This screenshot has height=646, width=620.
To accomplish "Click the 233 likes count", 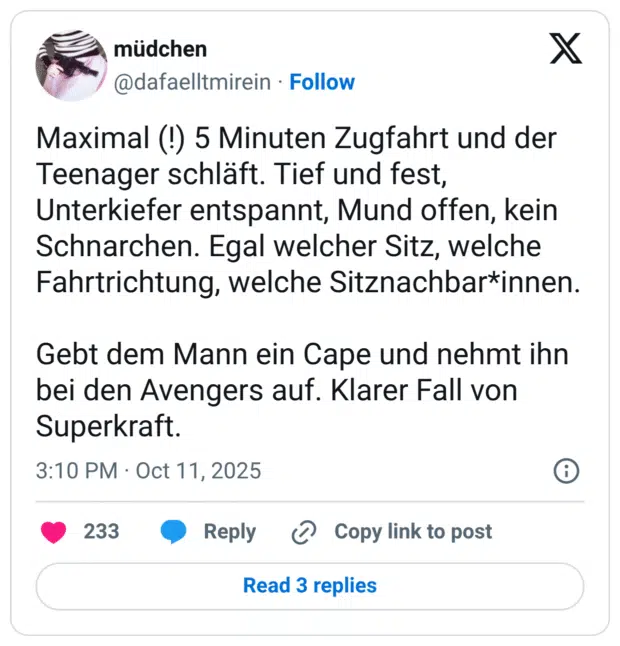I will pos(101,532).
